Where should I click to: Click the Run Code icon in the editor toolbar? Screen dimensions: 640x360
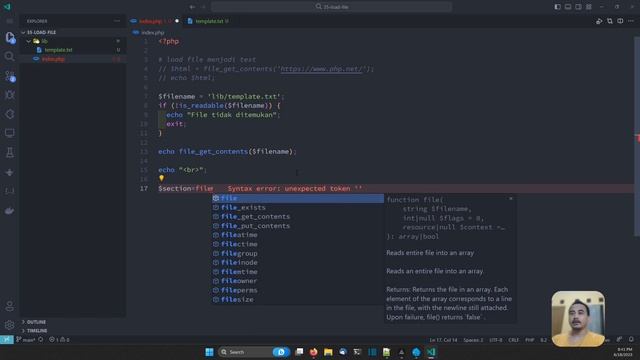[x=599, y=21]
